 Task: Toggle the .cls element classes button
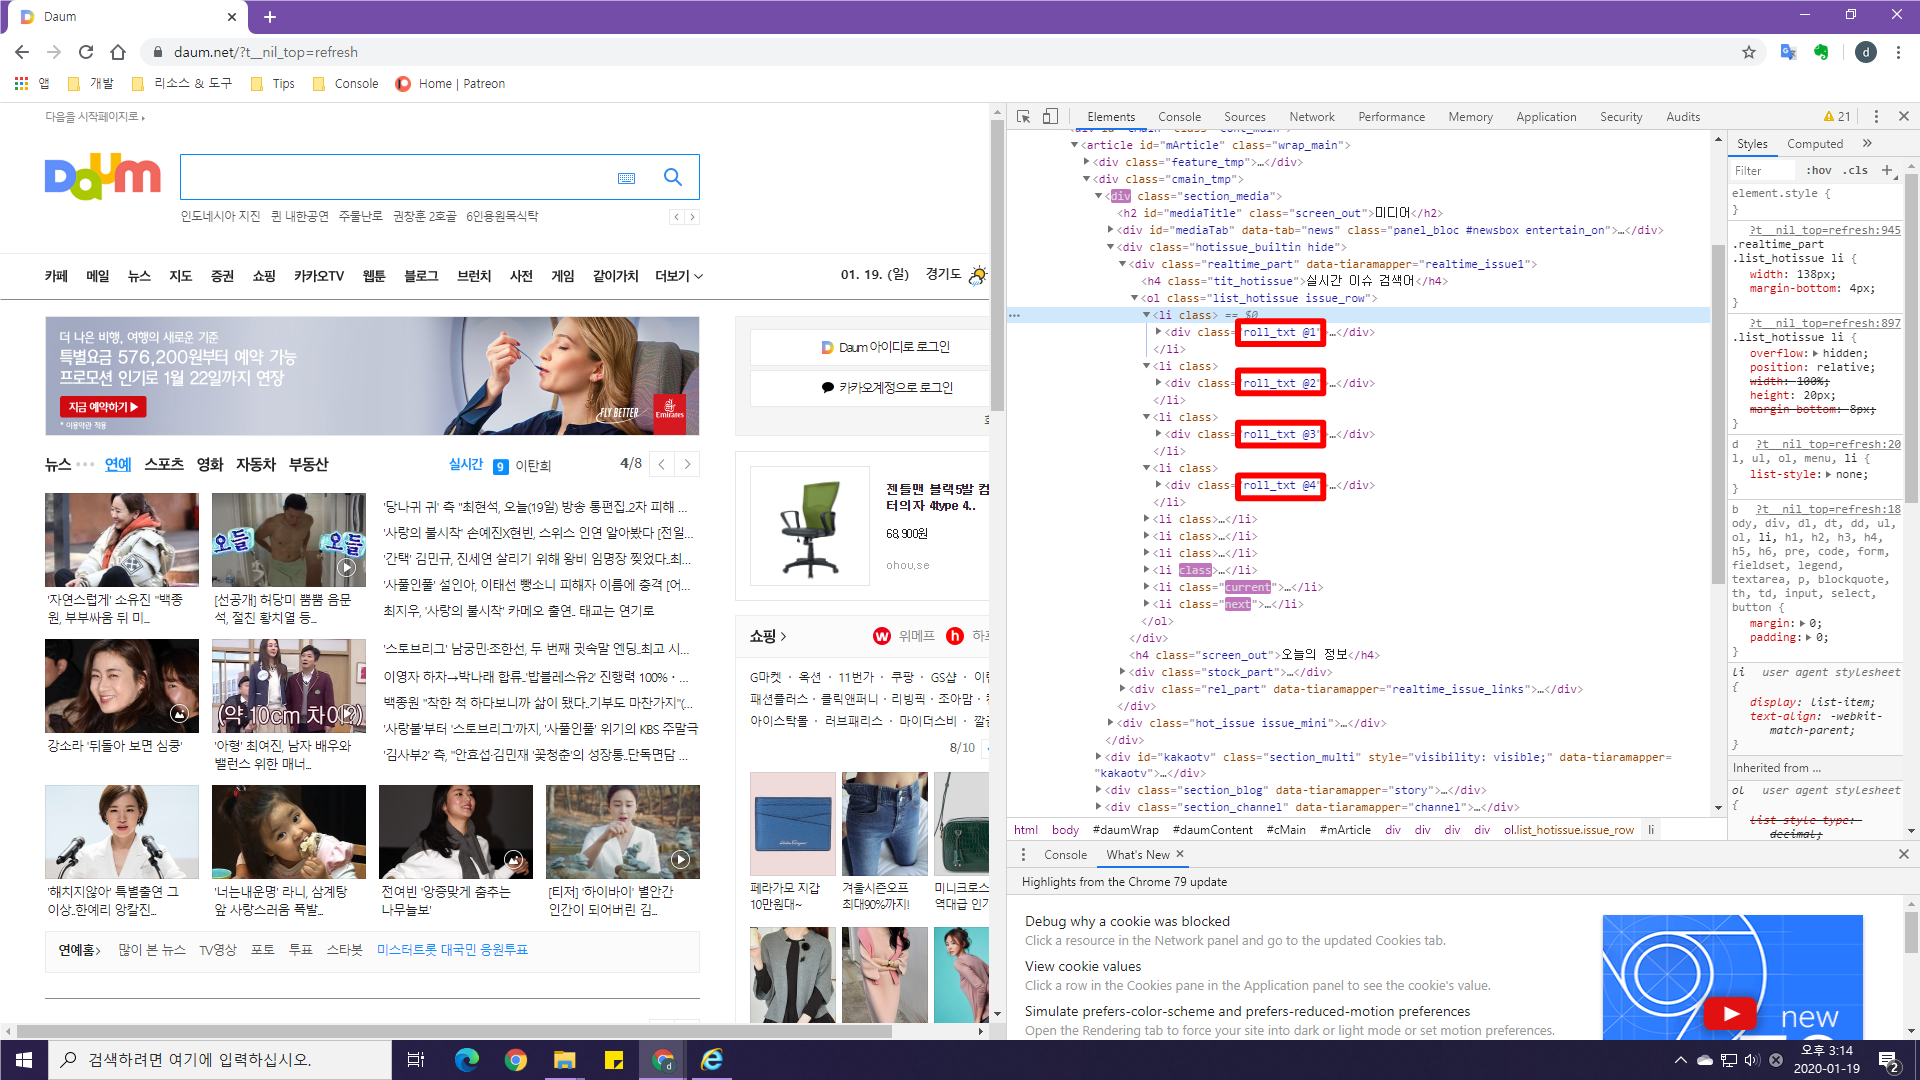1856,170
